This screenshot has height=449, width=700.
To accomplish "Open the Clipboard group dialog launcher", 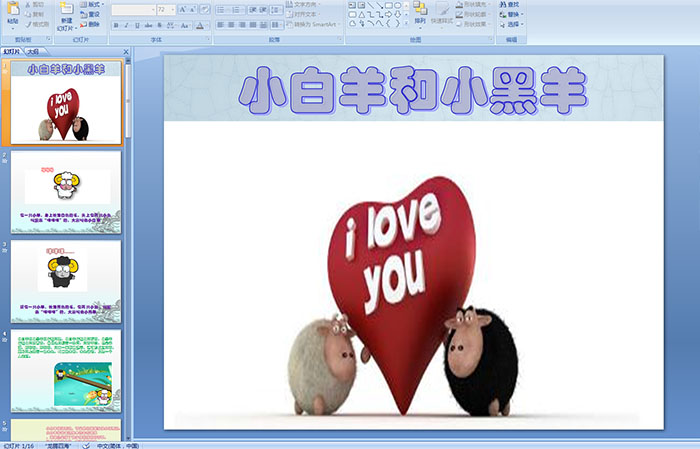I will 49,39.
